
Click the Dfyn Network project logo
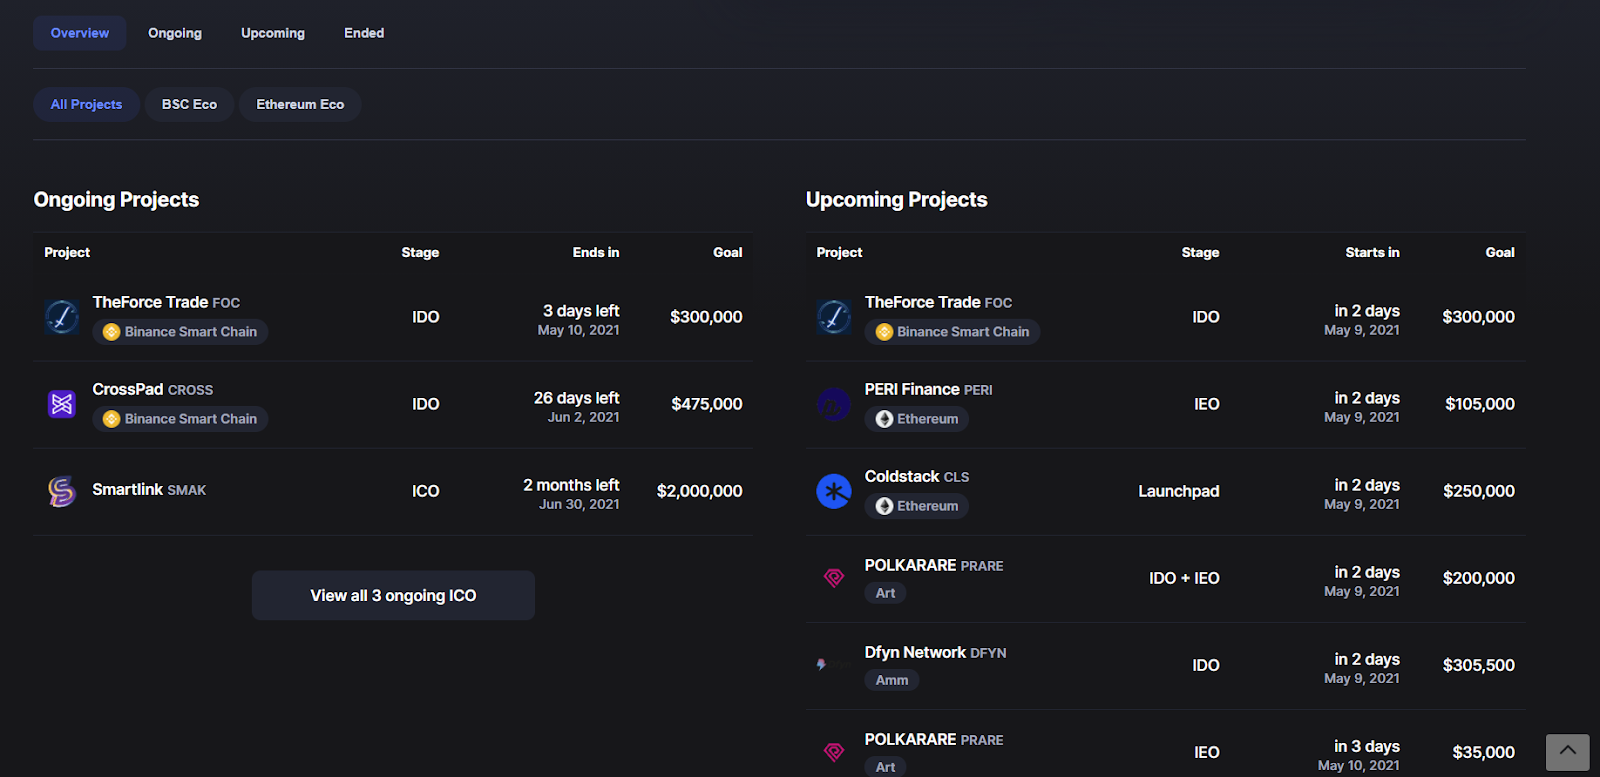pyautogui.click(x=834, y=665)
